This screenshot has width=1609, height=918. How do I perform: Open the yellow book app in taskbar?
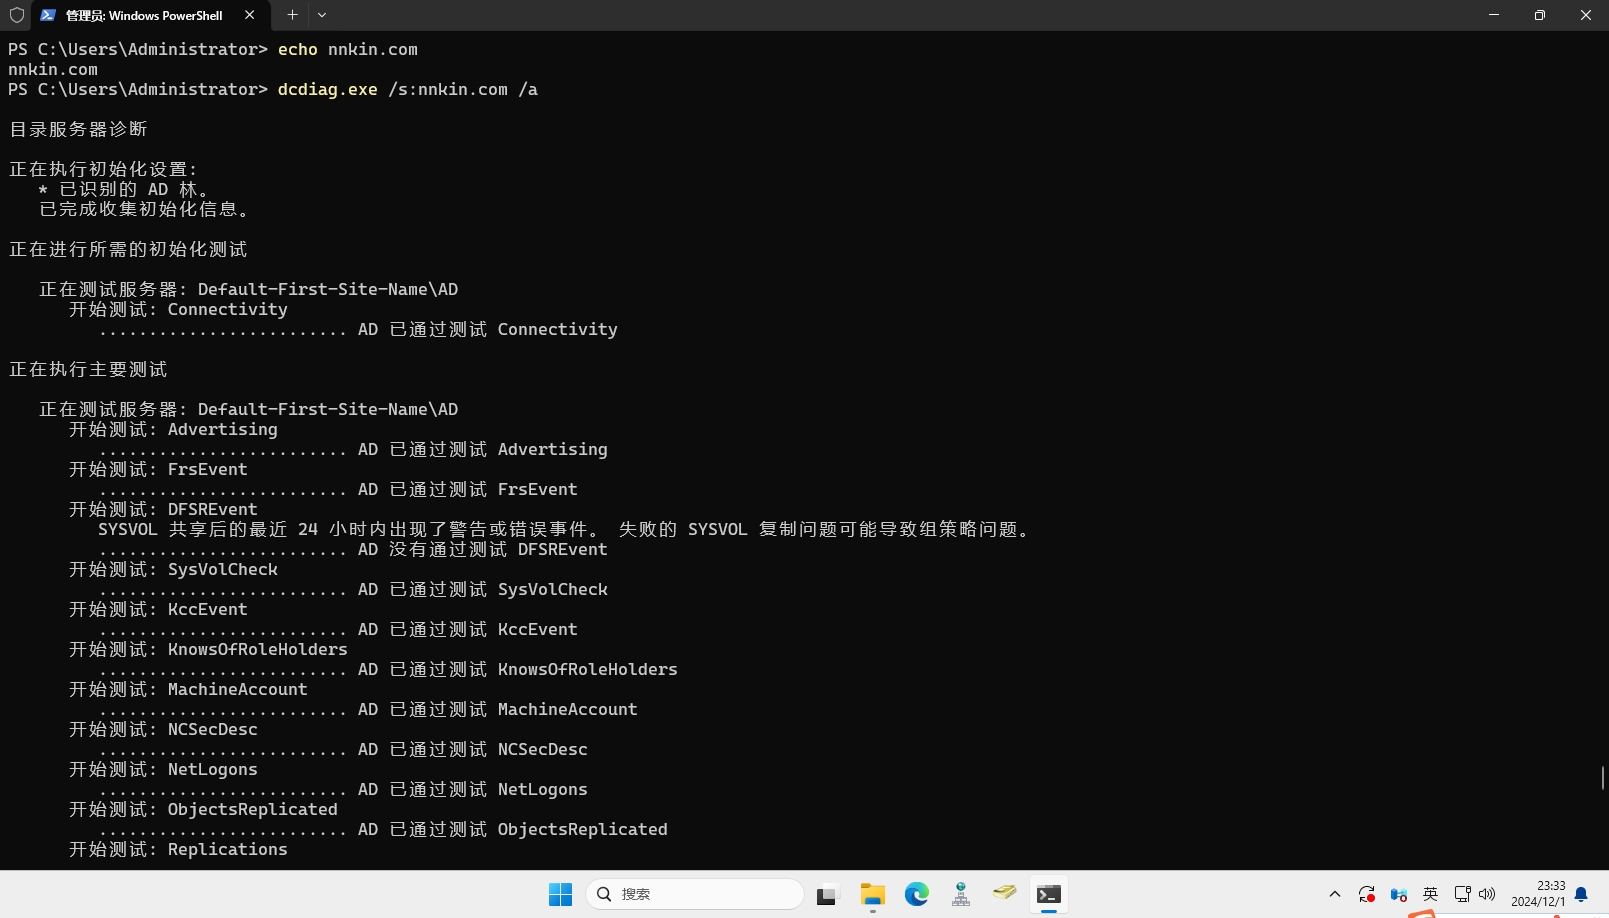click(1004, 893)
